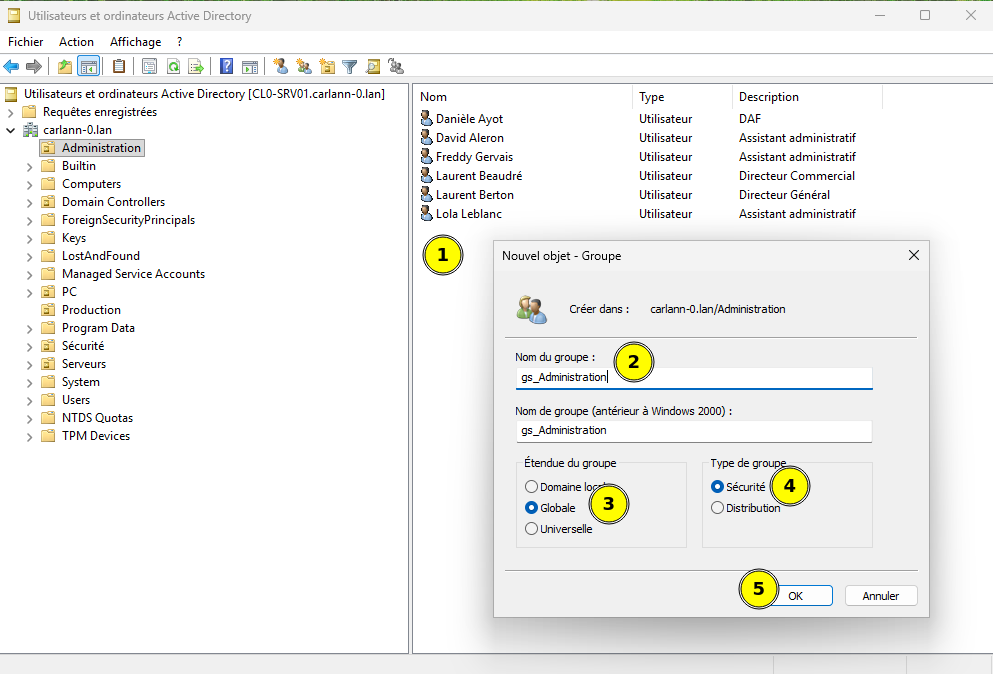Toggle the Show/Hide console tree icon
The height and width of the screenshot is (674, 993).
click(89, 66)
